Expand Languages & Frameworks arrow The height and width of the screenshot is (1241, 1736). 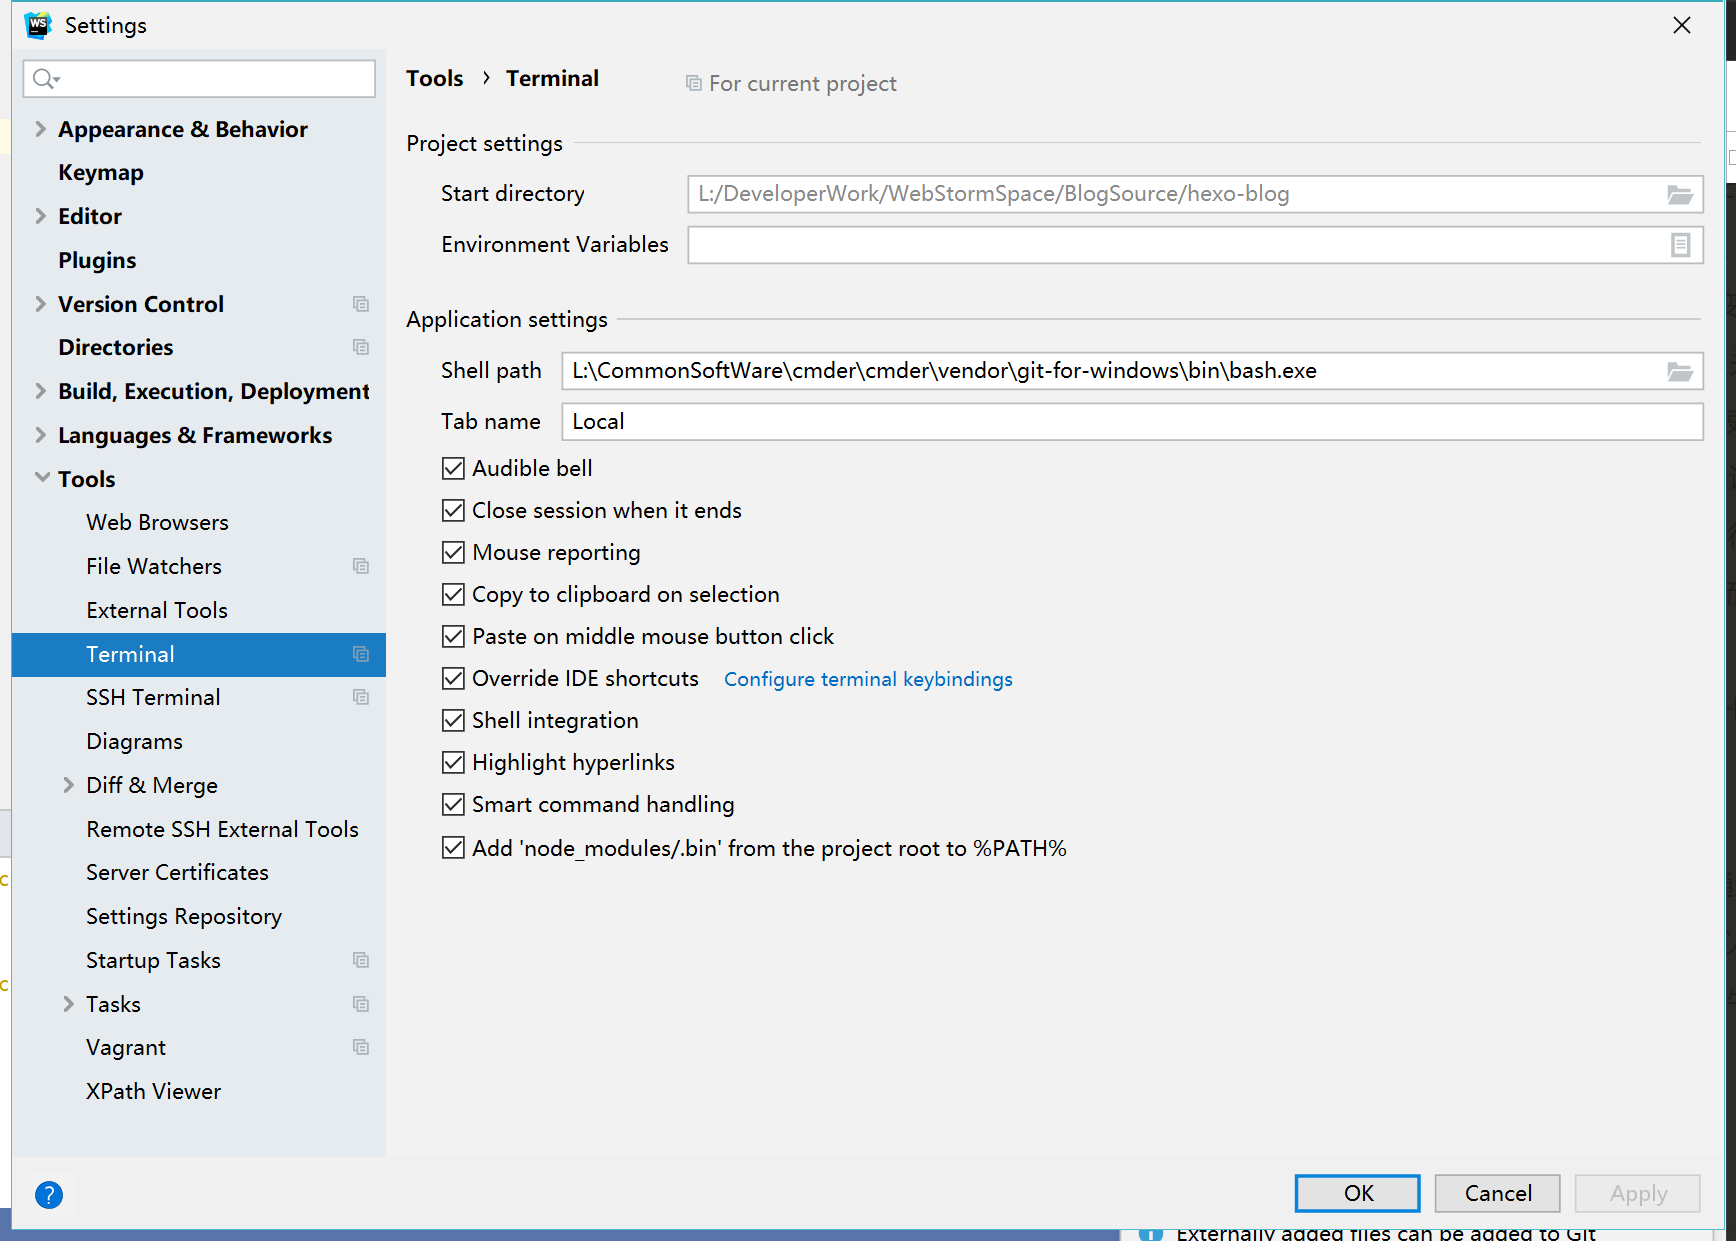point(41,435)
